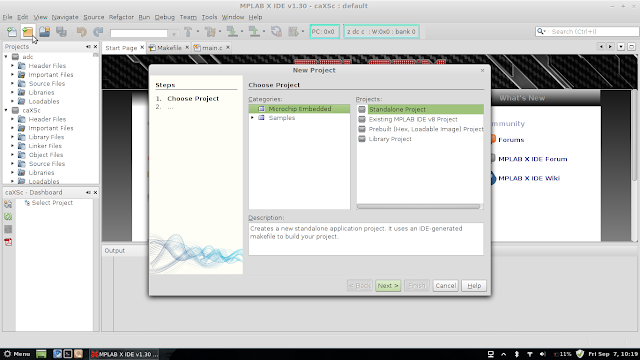Select Library Project in Projects list
640x360 pixels.
click(390, 139)
